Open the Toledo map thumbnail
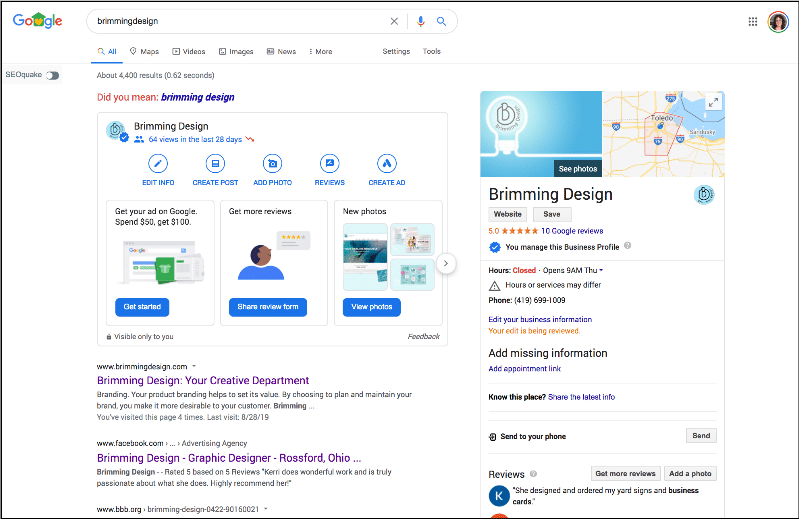799x519 pixels. click(x=663, y=134)
